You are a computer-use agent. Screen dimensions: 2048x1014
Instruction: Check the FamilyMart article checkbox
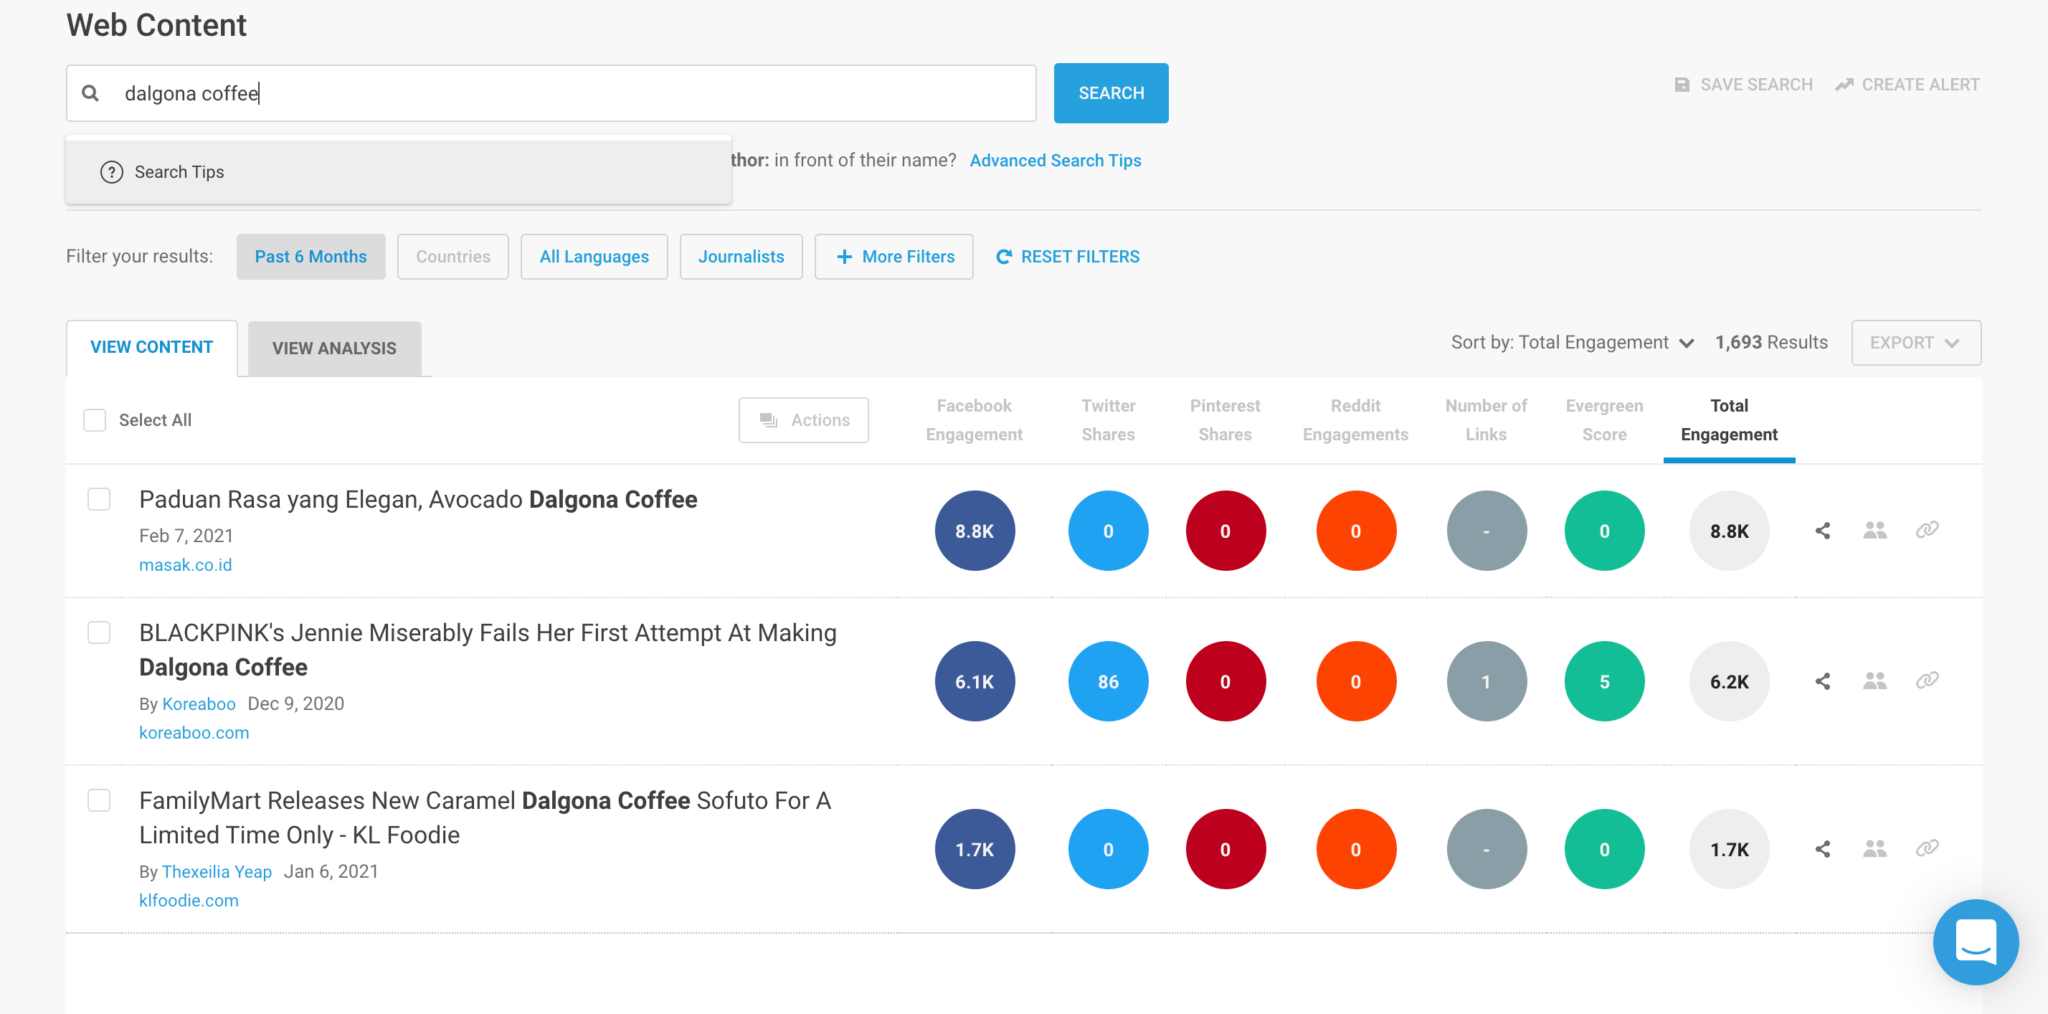[99, 800]
